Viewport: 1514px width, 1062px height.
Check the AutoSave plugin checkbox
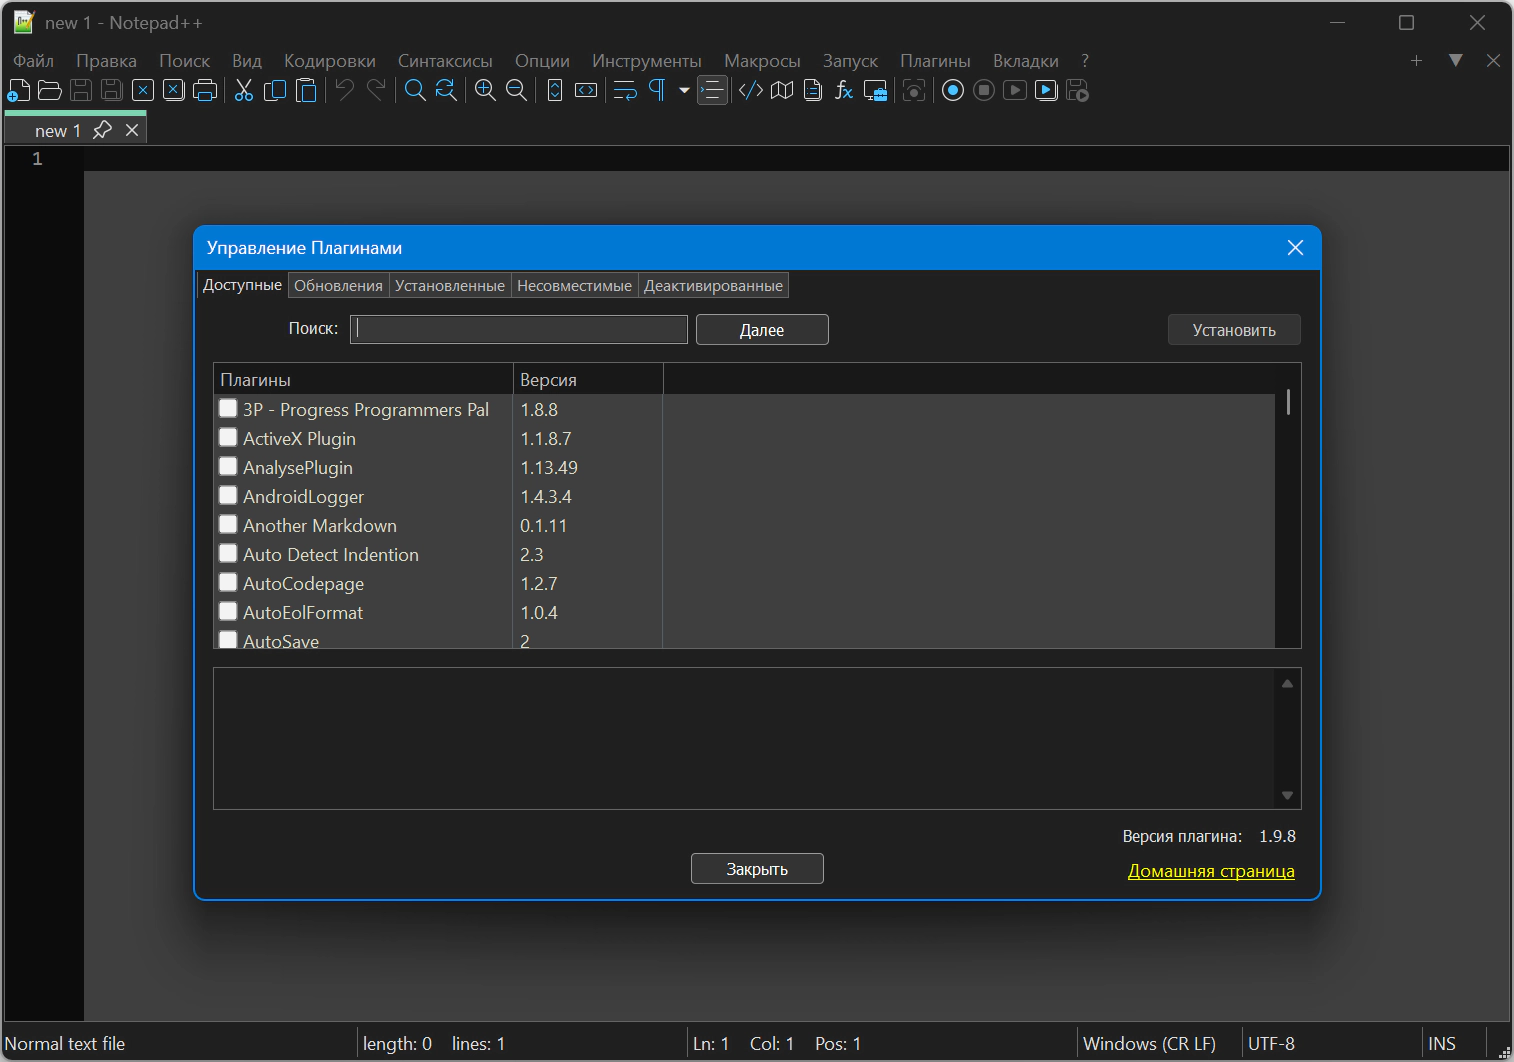[228, 639]
